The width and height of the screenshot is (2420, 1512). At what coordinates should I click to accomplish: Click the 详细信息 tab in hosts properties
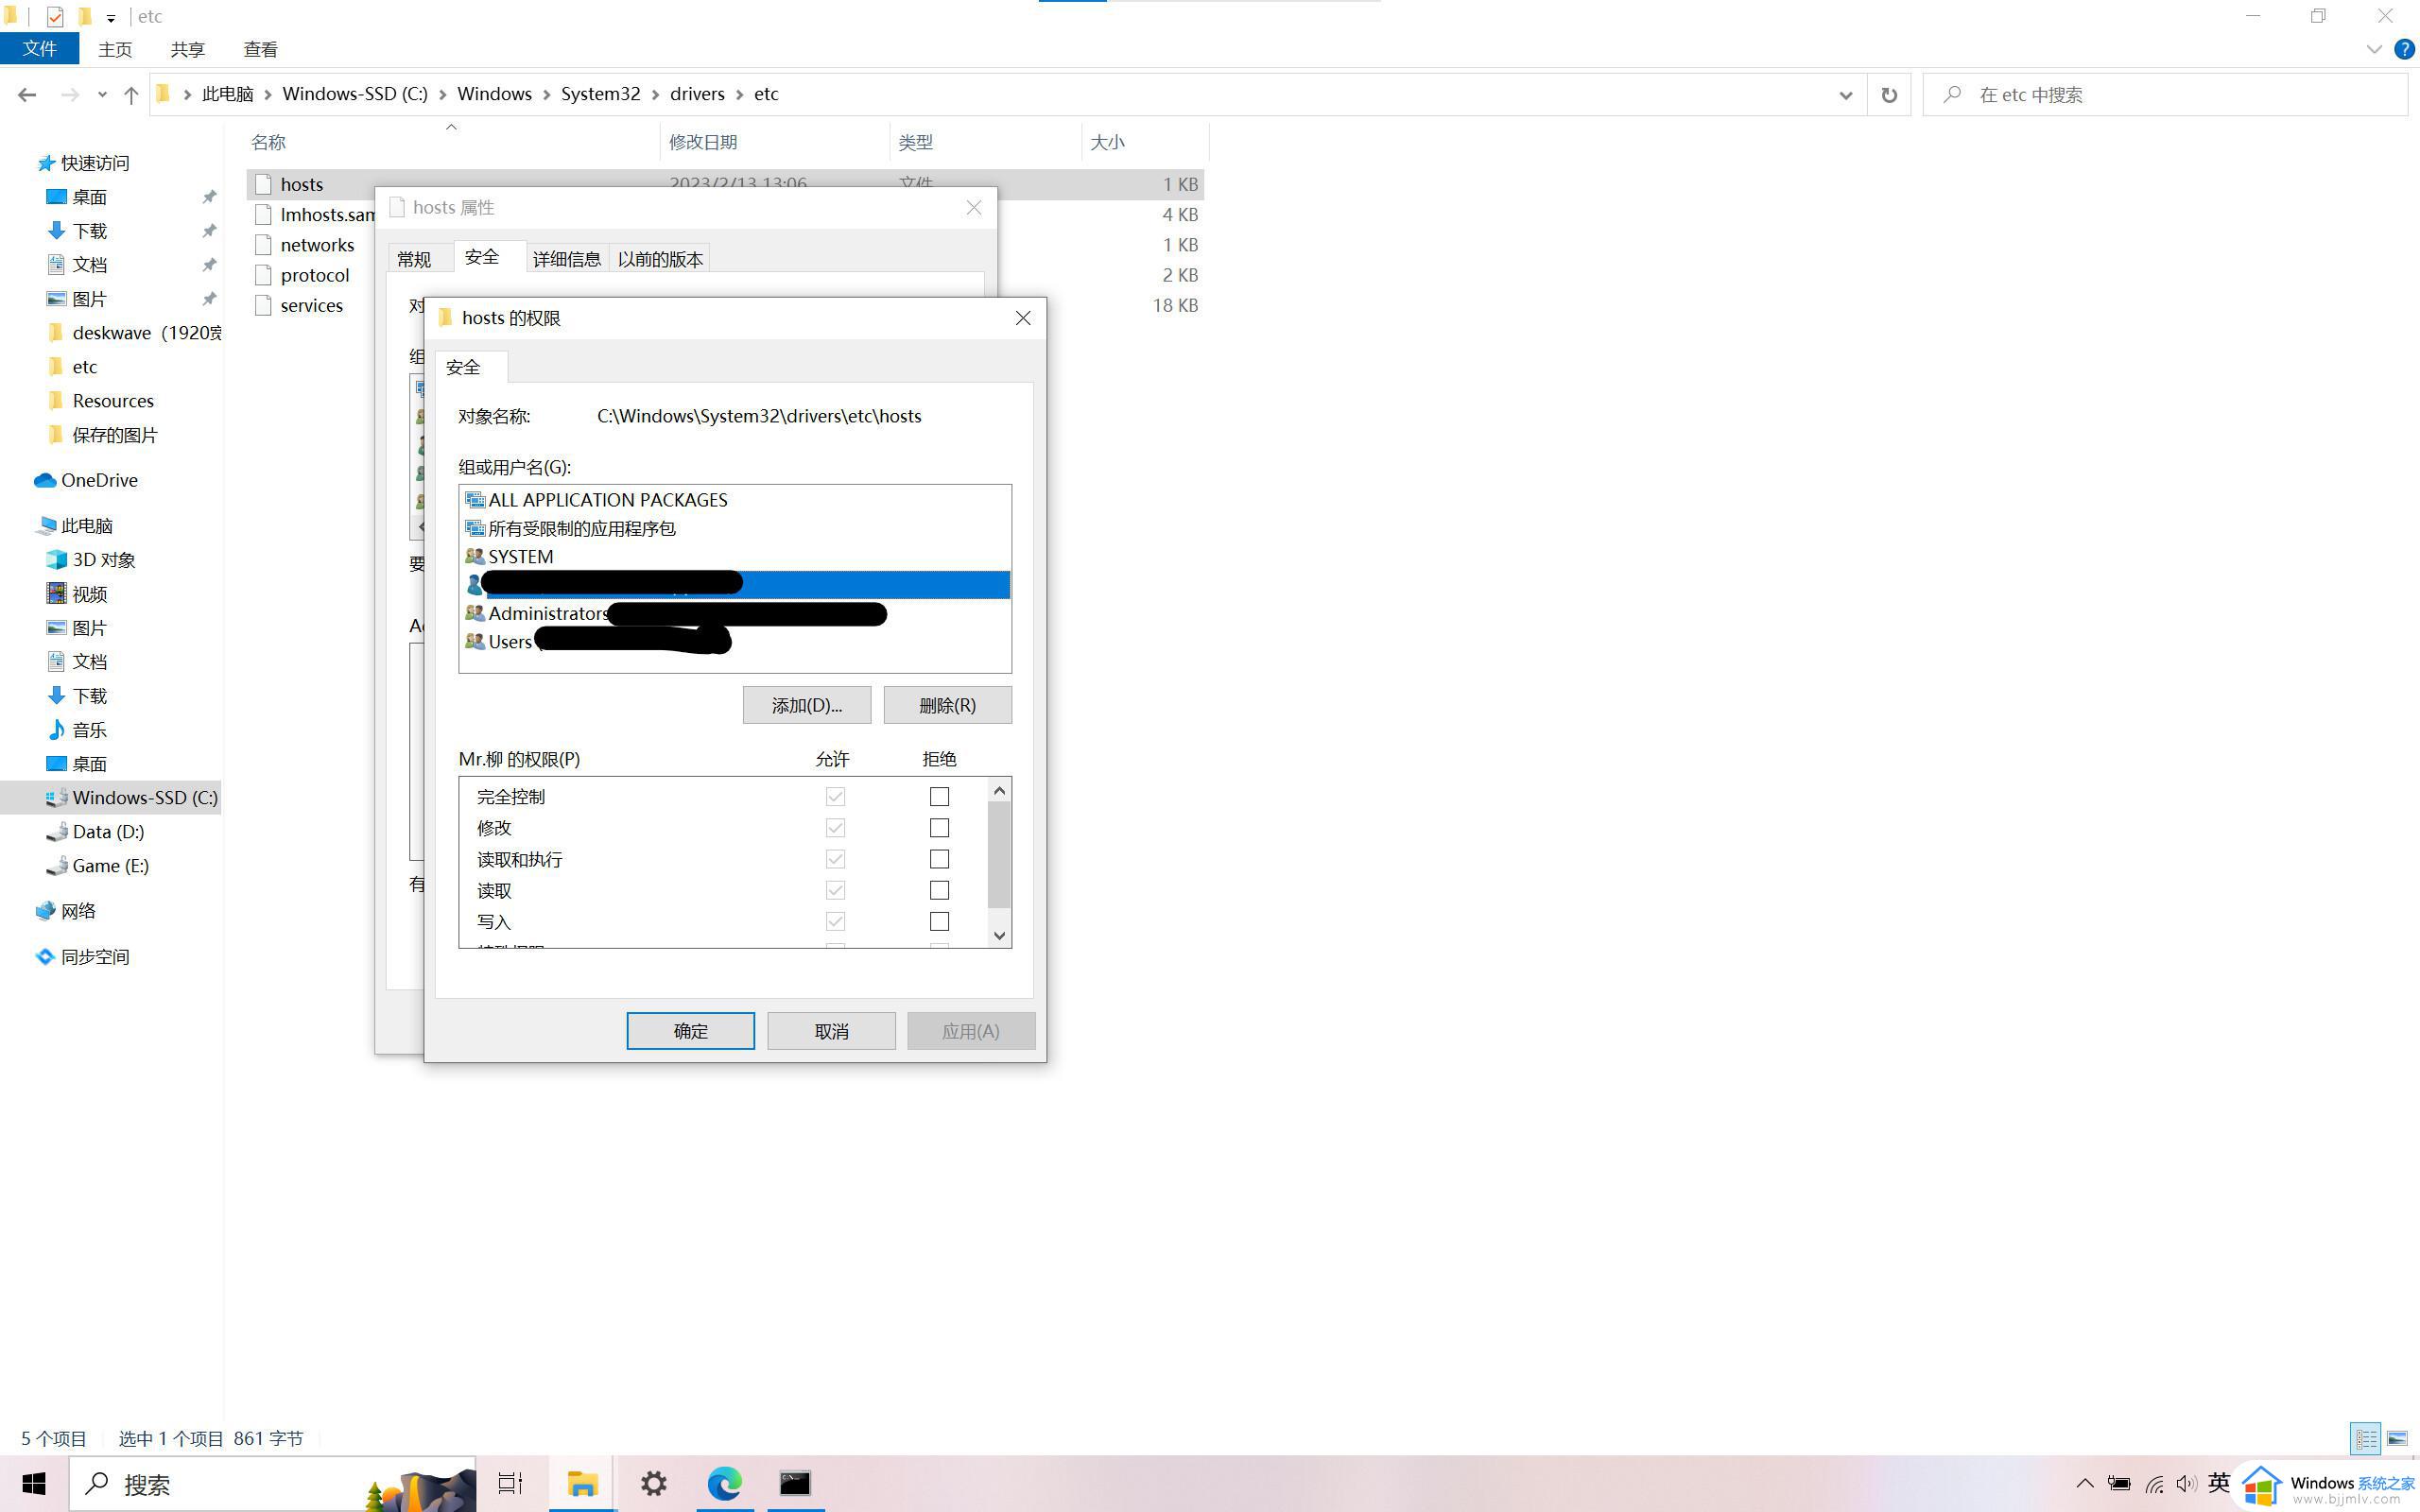[566, 258]
